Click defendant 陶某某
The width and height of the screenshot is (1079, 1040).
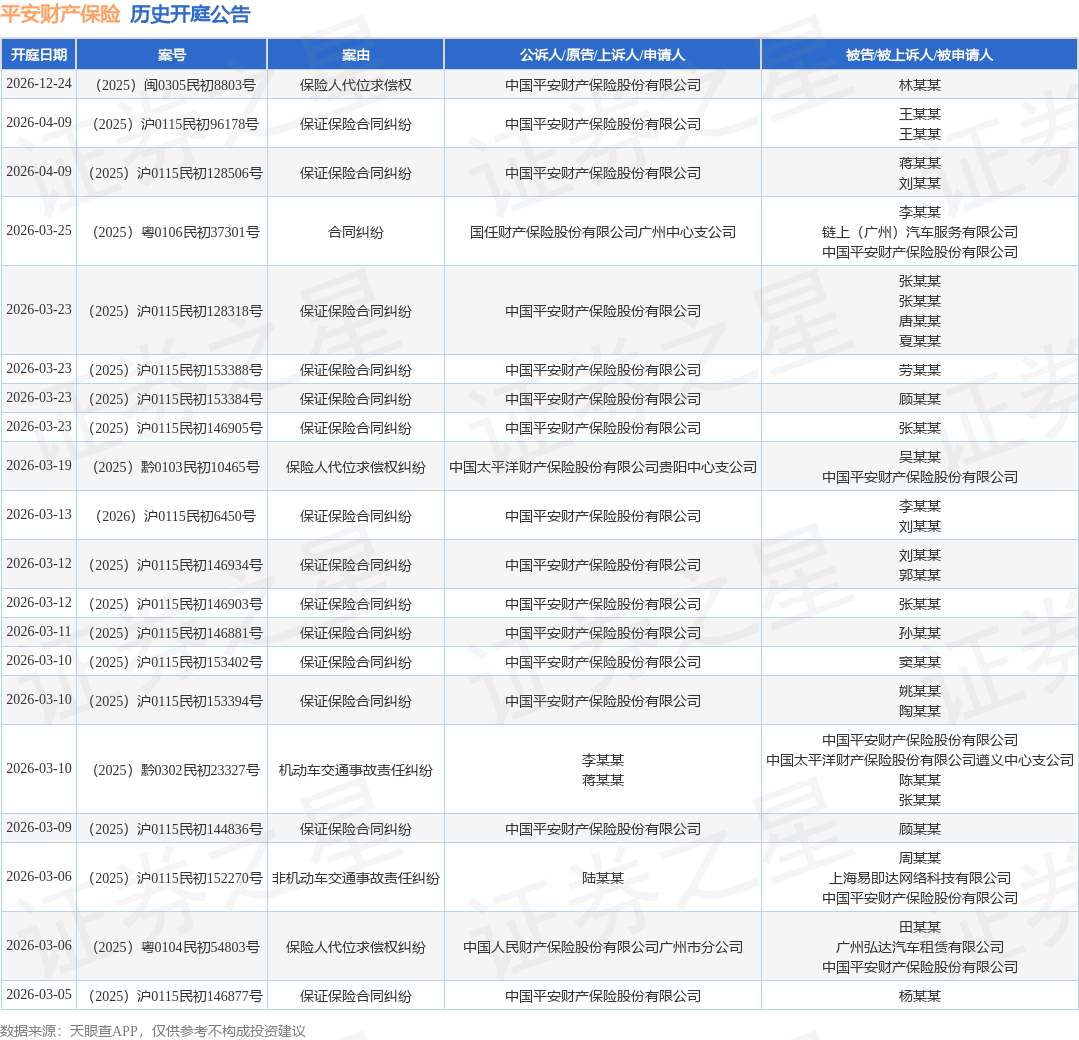pos(919,712)
